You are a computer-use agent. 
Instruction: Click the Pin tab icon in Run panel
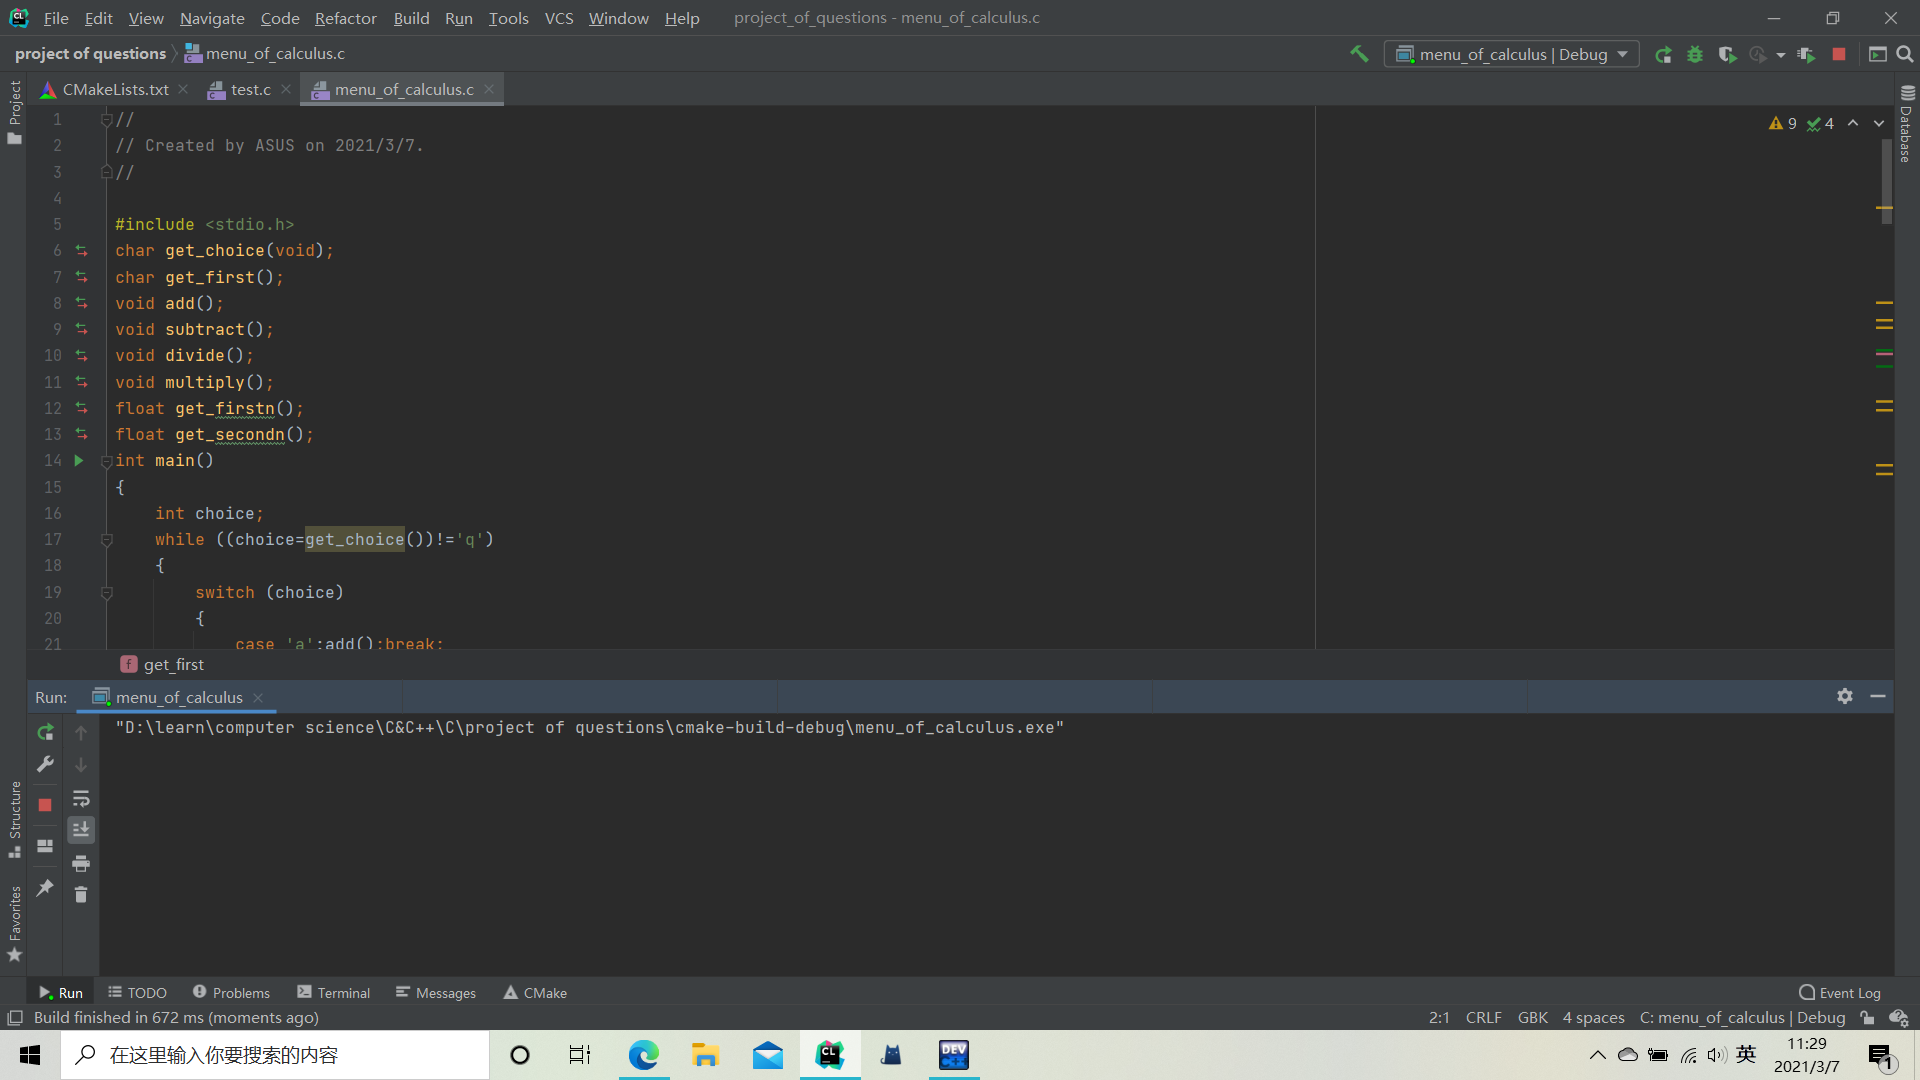[45, 888]
